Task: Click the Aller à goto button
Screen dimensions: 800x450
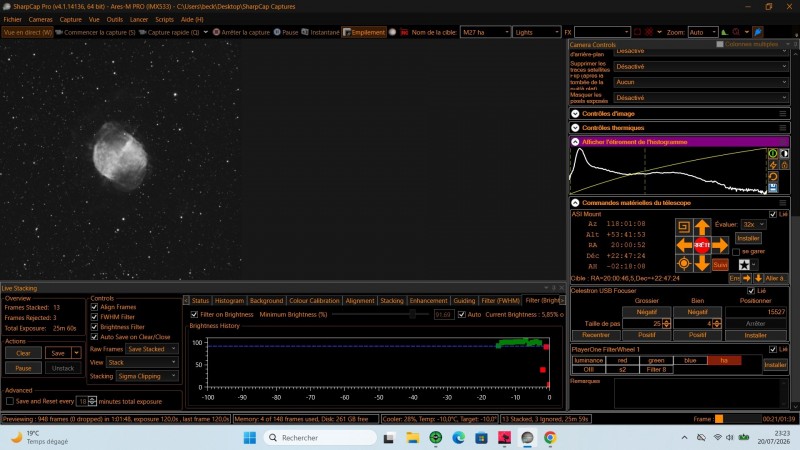Action: (x=776, y=278)
